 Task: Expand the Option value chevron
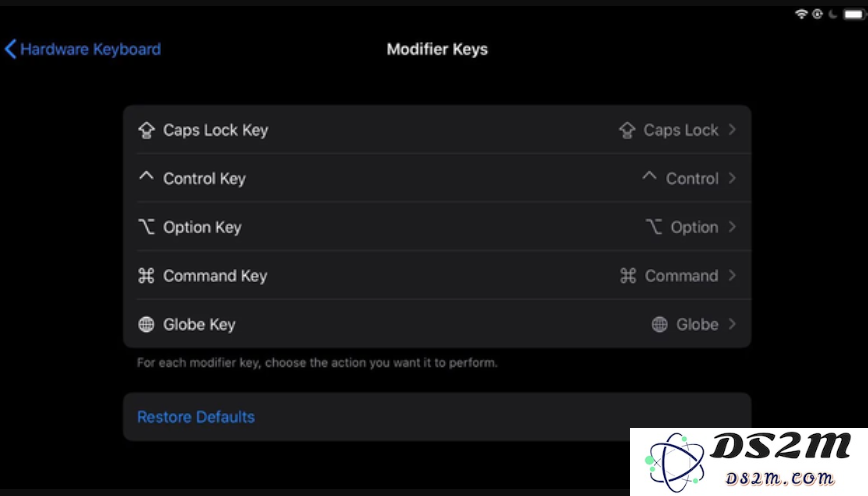tap(732, 226)
